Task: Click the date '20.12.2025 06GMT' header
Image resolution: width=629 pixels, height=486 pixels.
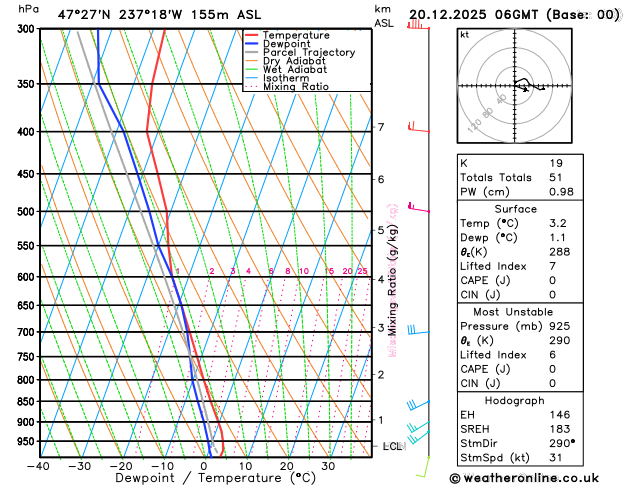Action: pyautogui.click(x=473, y=15)
